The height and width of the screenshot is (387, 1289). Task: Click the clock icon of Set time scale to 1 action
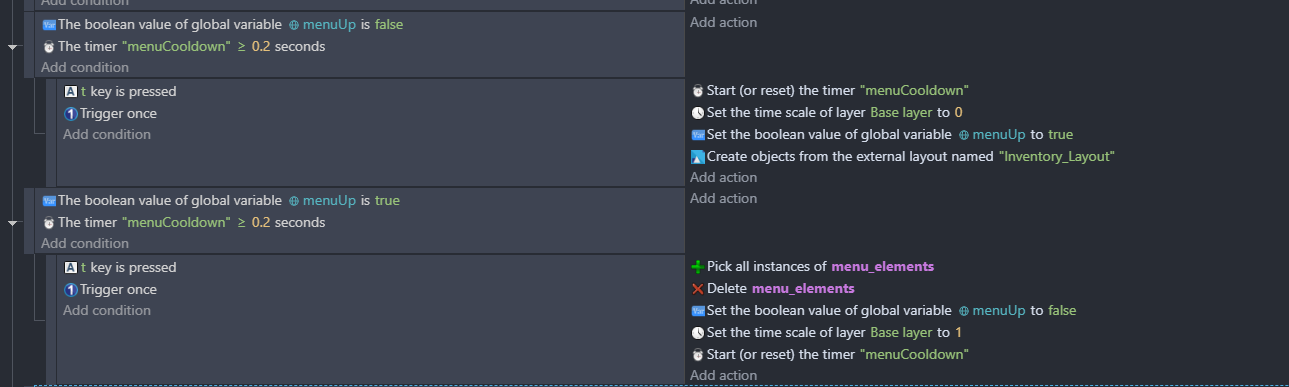pyautogui.click(x=698, y=332)
